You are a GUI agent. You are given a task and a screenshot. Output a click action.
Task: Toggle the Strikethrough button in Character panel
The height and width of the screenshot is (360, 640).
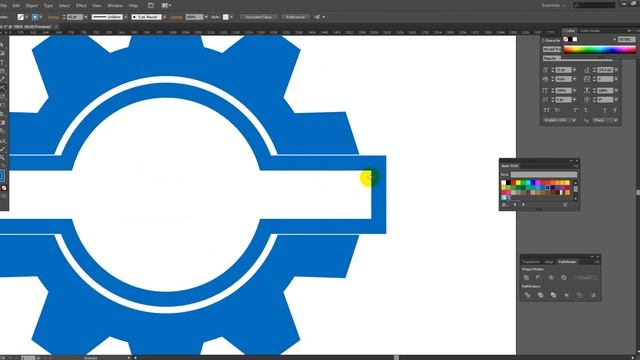pos(615,111)
